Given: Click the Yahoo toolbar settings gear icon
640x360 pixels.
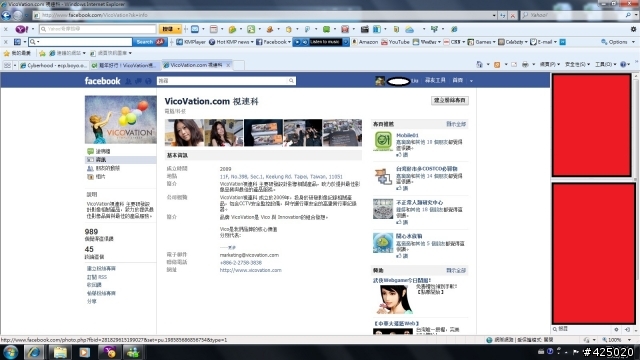Looking at the screenshot, I should coord(633,29).
